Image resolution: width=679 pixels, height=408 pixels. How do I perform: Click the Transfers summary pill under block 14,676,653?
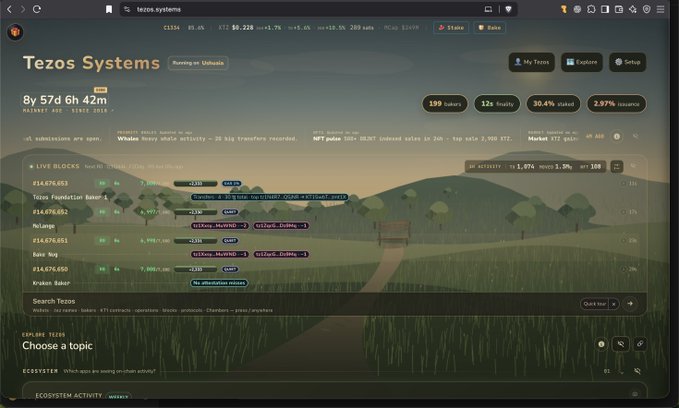click(269, 197)
